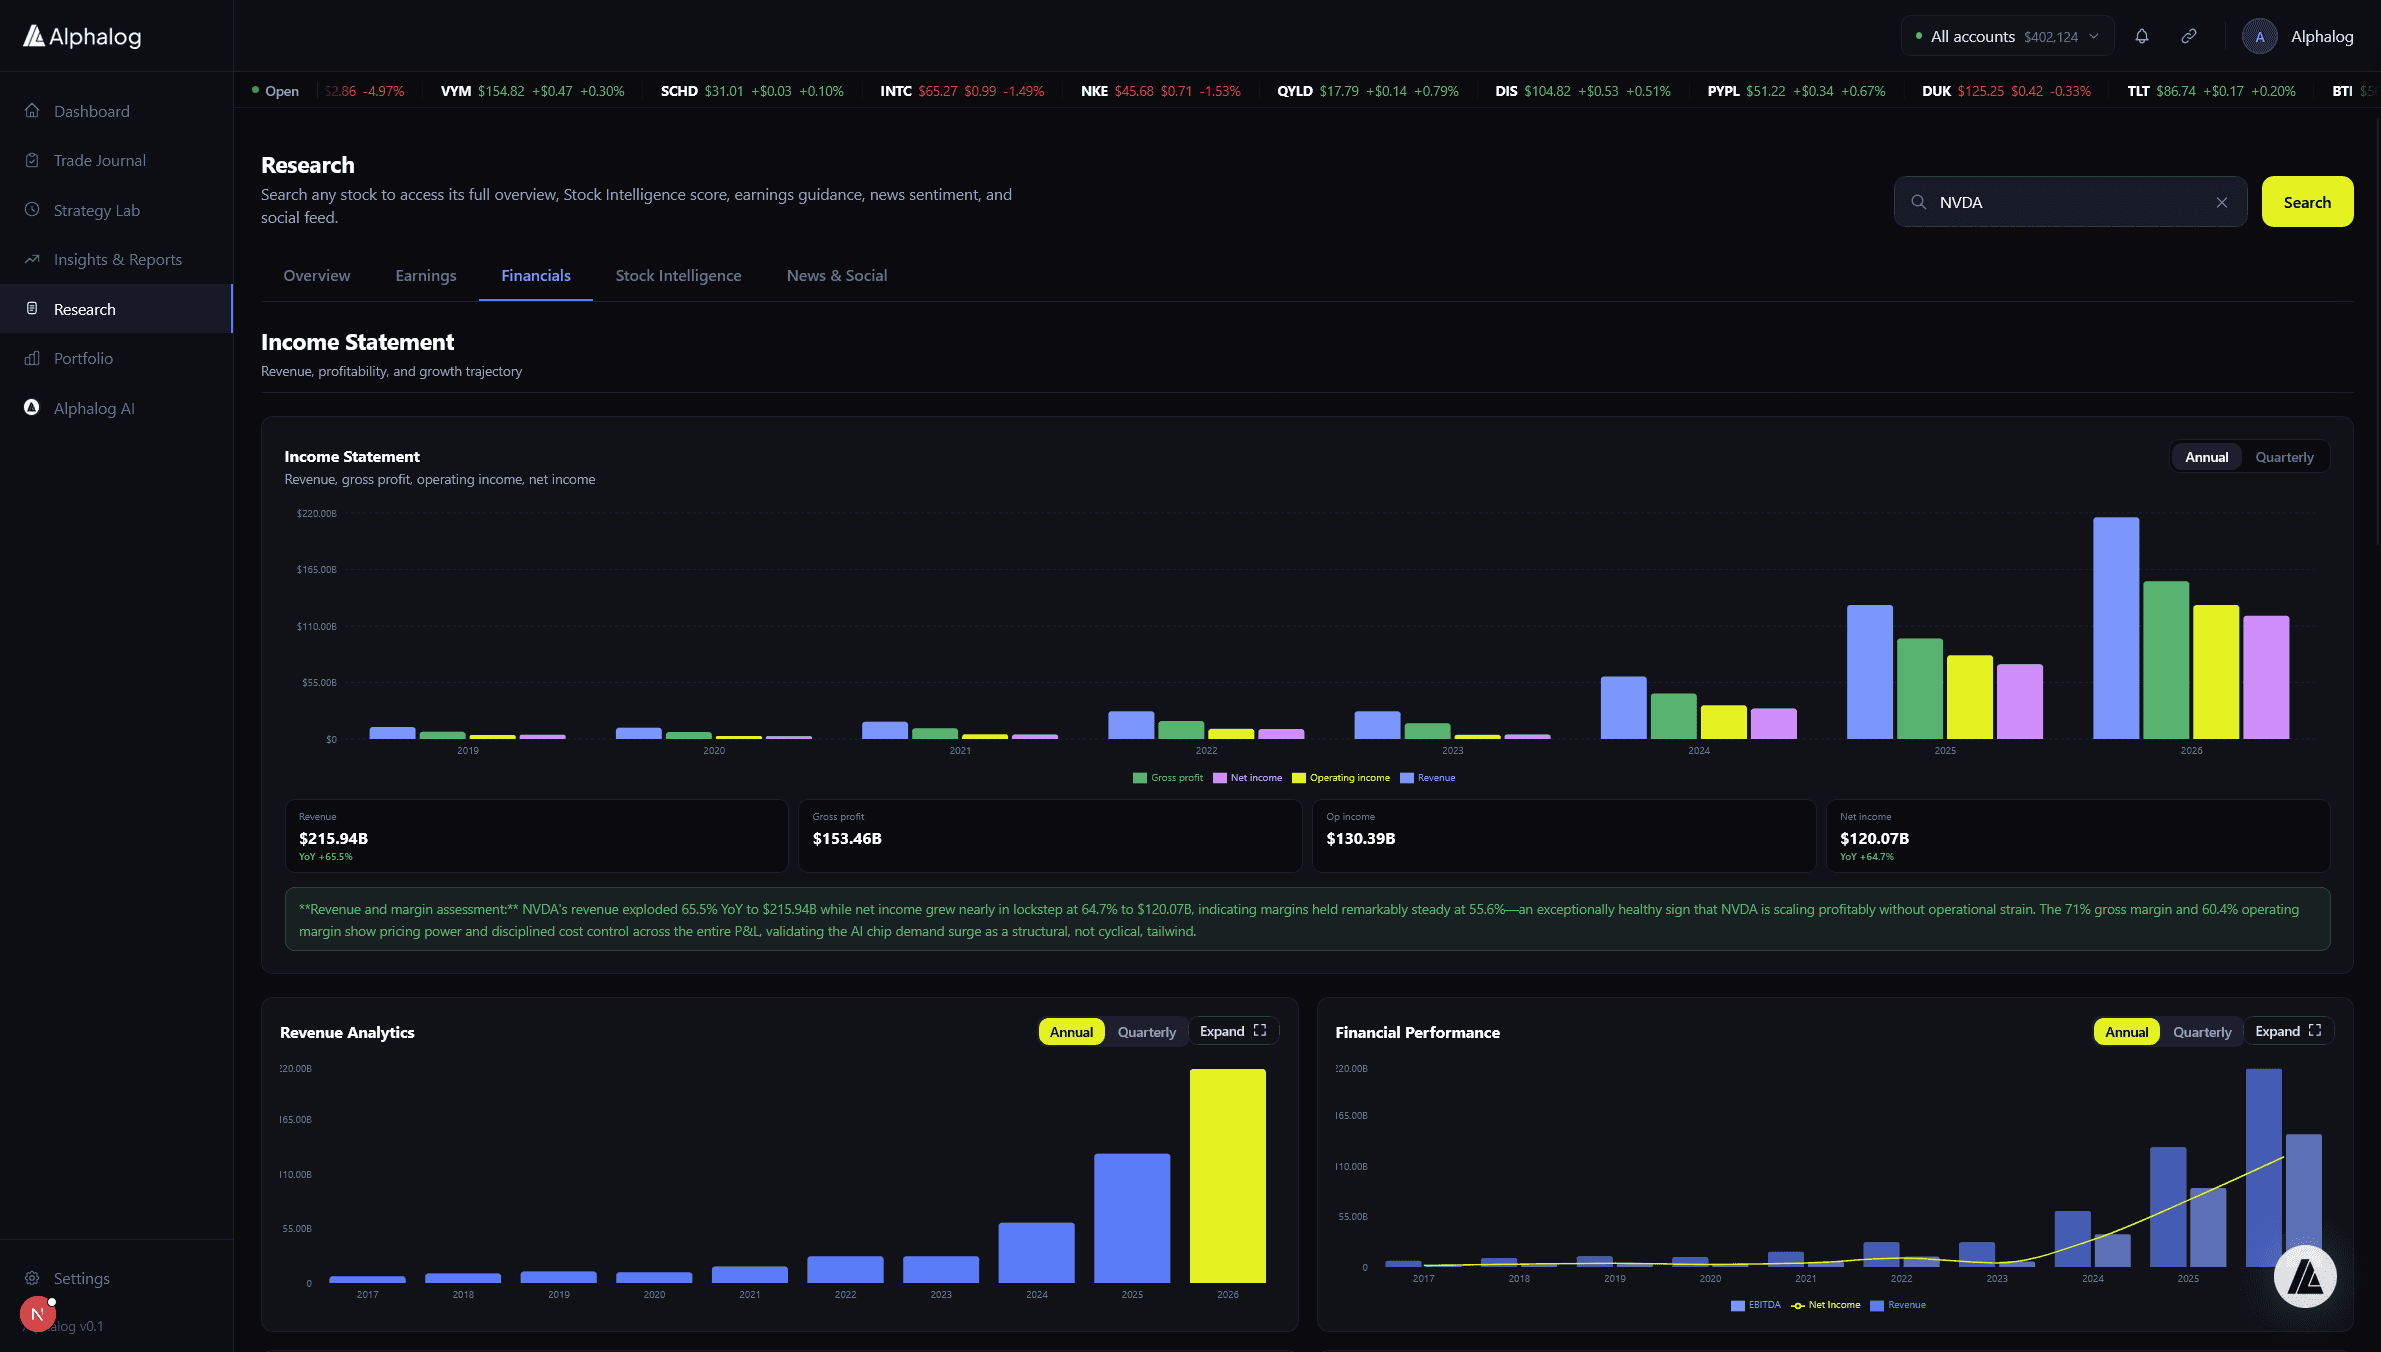Select Annual in Revenue Analytics
This screenshot has width=2381, height=1352.
[1071, 1032]
